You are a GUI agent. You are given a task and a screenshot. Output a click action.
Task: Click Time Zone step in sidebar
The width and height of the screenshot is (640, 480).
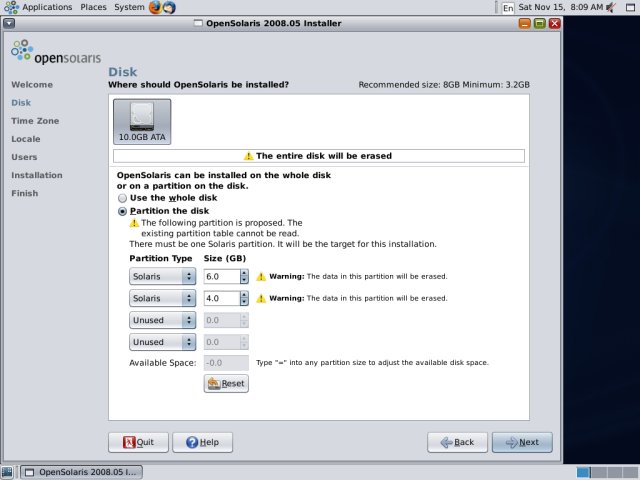(x=35, y=121)
